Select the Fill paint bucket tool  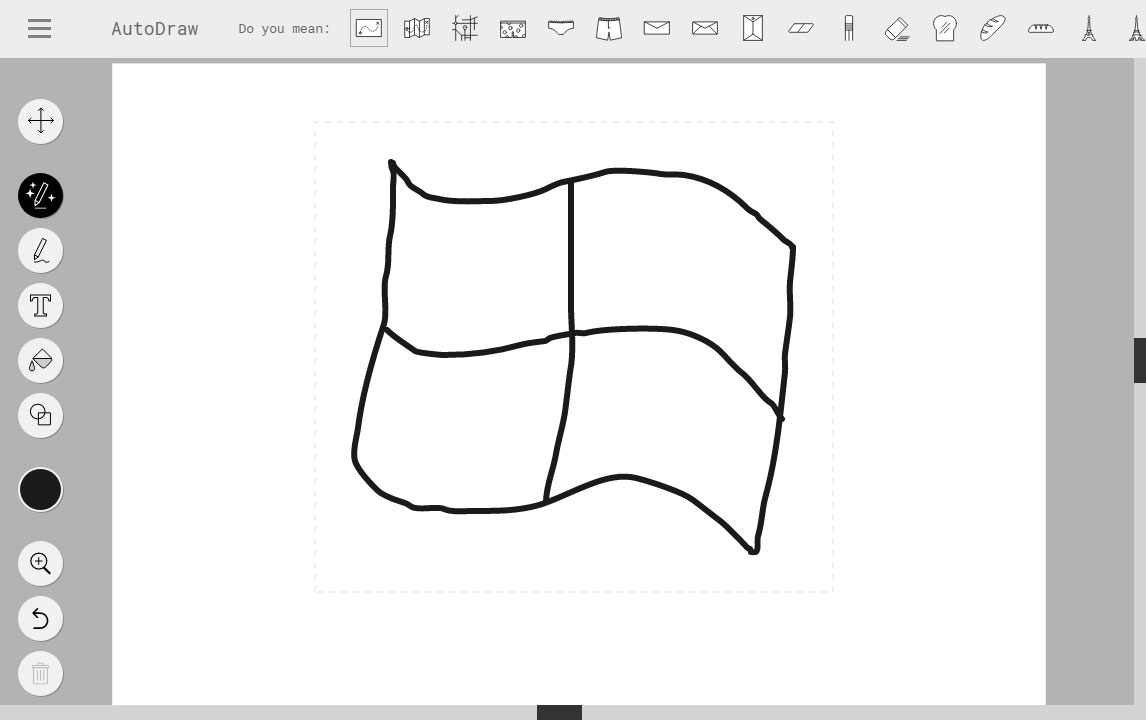[x=40, y=360]
